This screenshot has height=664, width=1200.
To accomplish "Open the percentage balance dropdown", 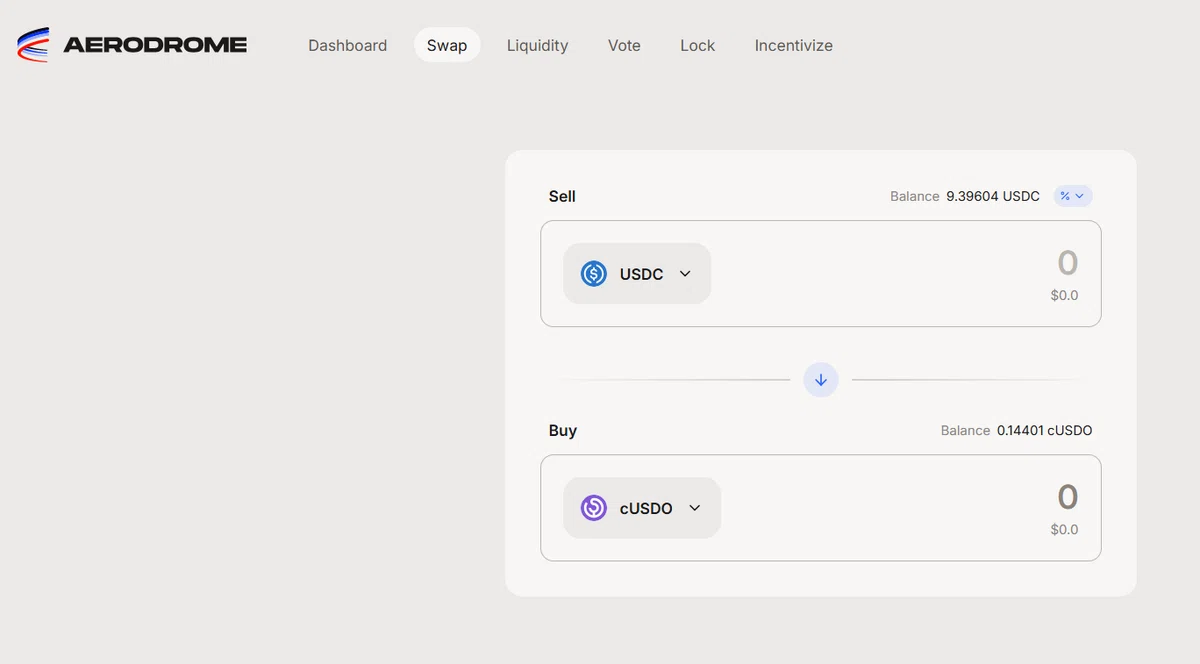I will [x=1072, y=196].
